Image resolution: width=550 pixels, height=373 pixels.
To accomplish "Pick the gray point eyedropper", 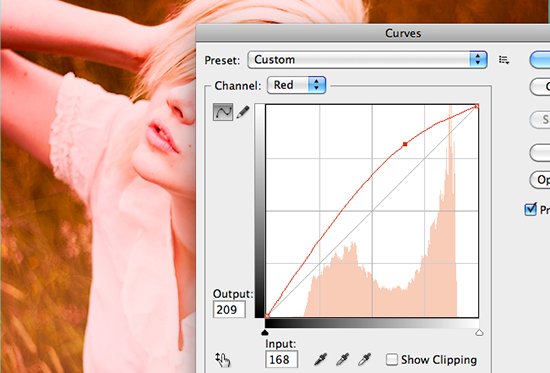I will pos(342,360).
